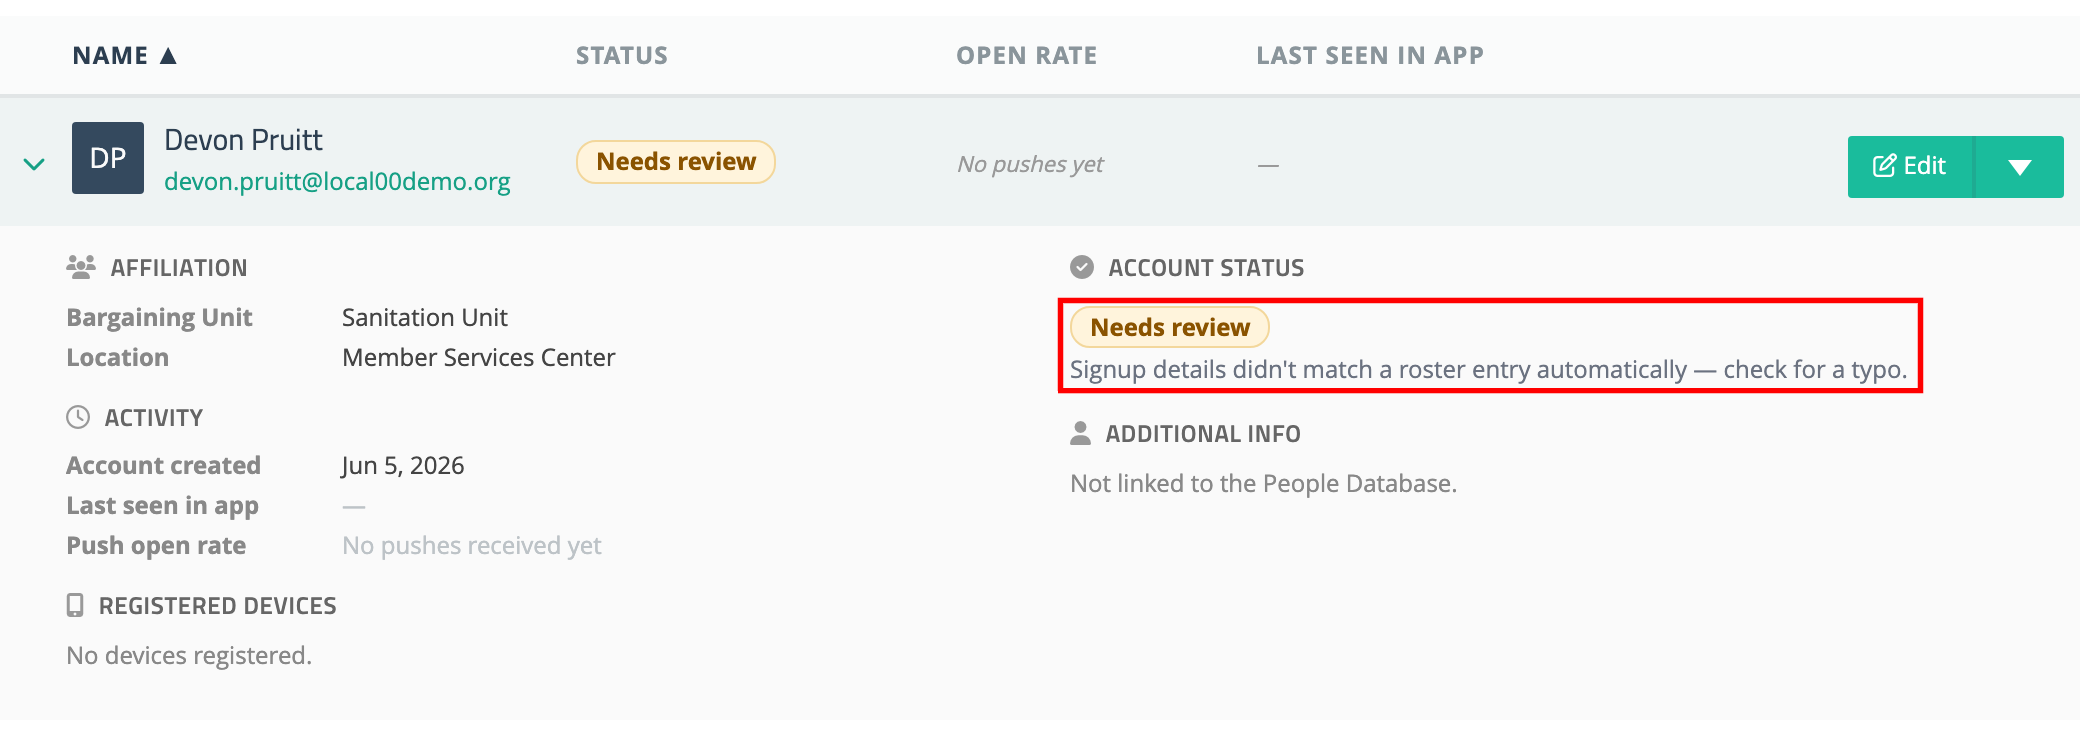
Task: Click the Last Seen in App column header
Action: point(1370,56)
